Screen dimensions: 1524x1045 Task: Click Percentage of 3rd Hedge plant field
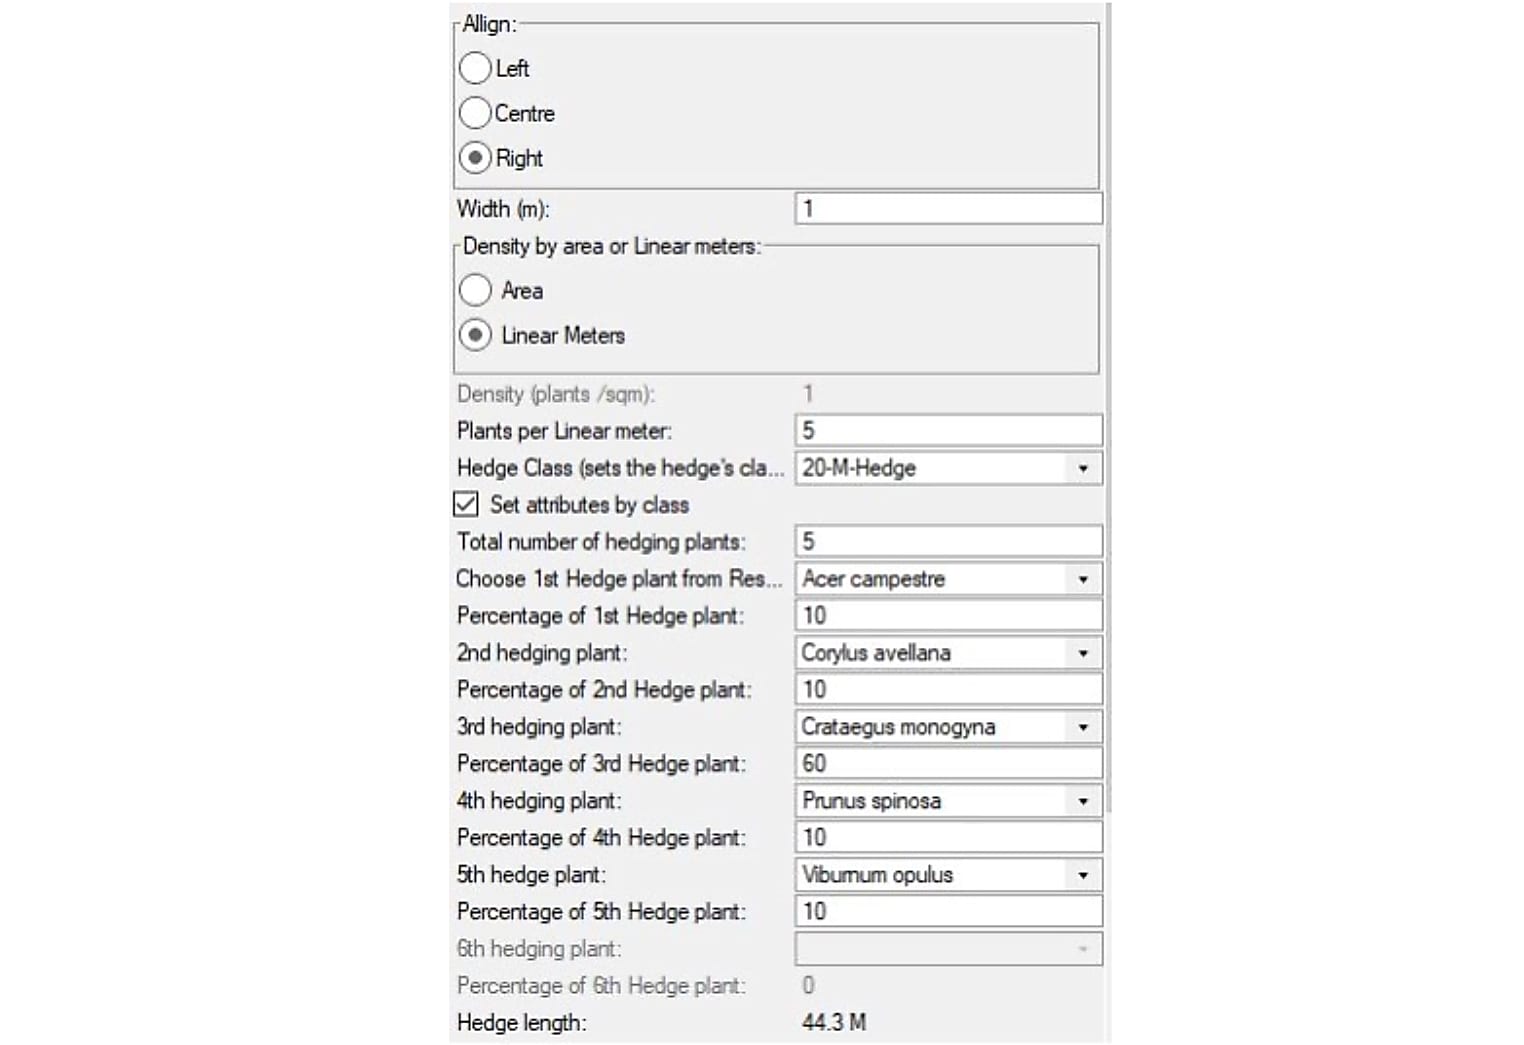948,763
